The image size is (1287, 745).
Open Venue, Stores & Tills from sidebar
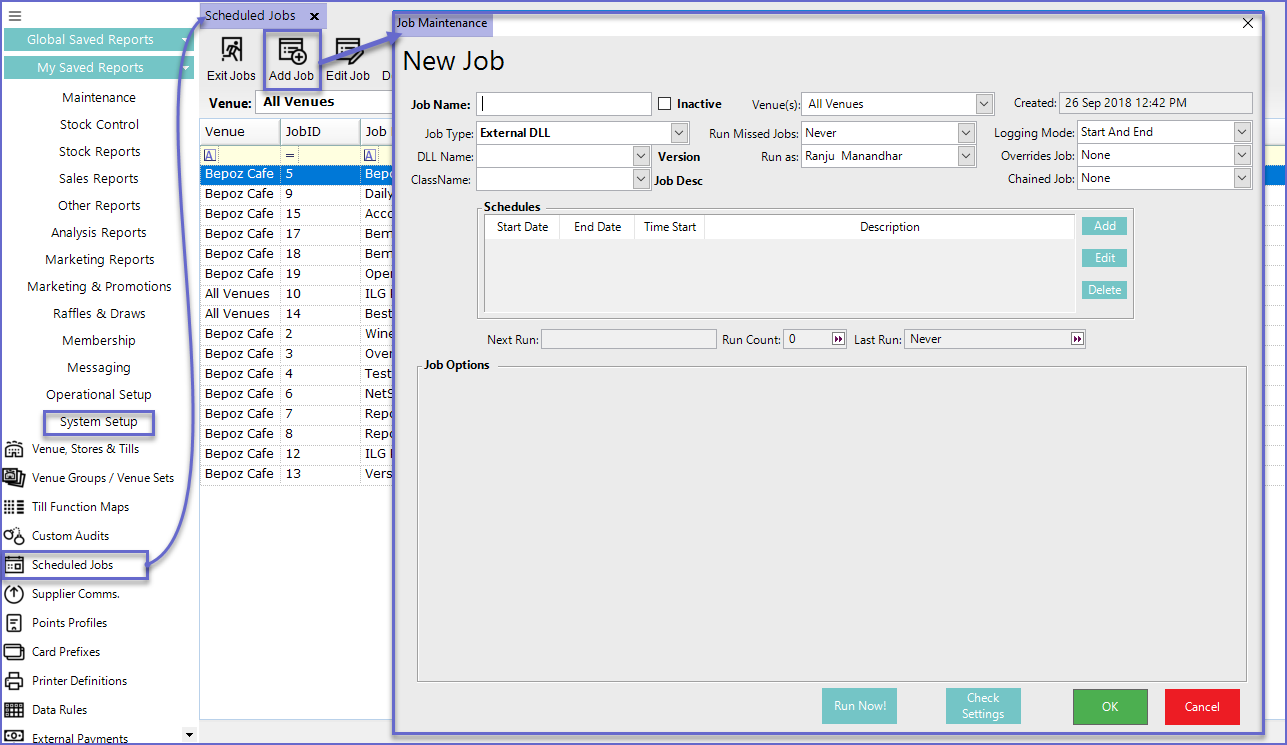pyautogui.click(x=85, y=449)
